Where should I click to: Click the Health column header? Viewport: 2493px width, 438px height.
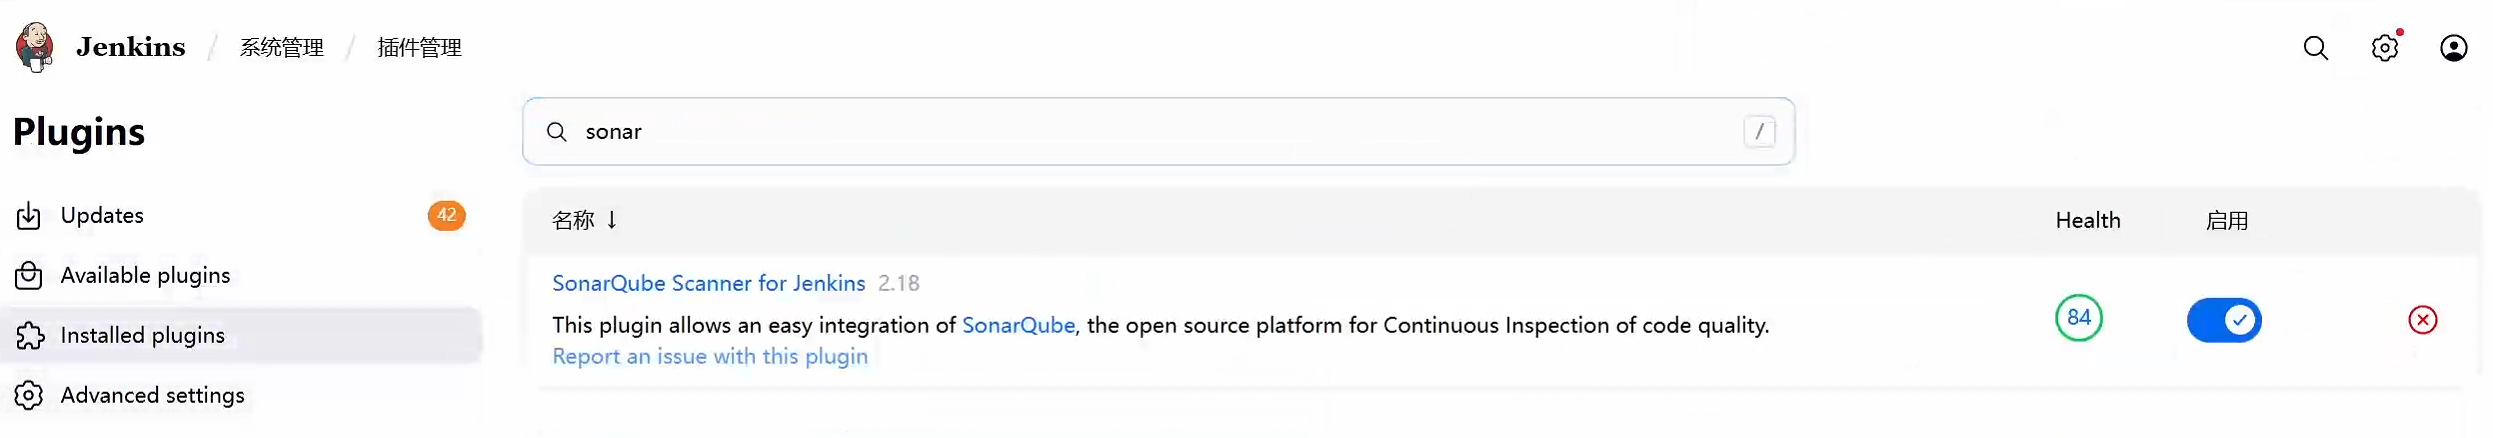(x=2087, y=221)
